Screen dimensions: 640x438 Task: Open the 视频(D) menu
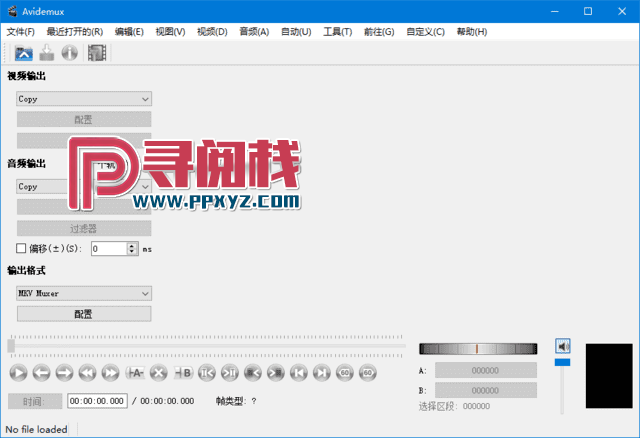tap(212, 31)
